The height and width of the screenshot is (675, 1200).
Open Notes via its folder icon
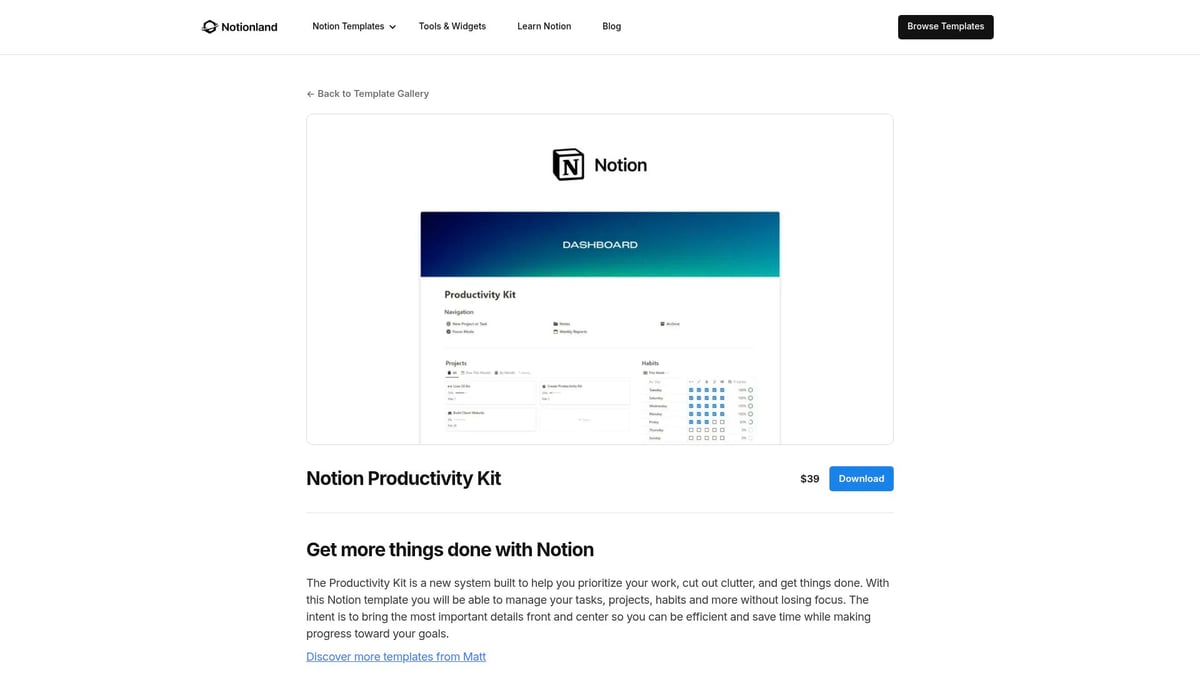click(556, 324)
